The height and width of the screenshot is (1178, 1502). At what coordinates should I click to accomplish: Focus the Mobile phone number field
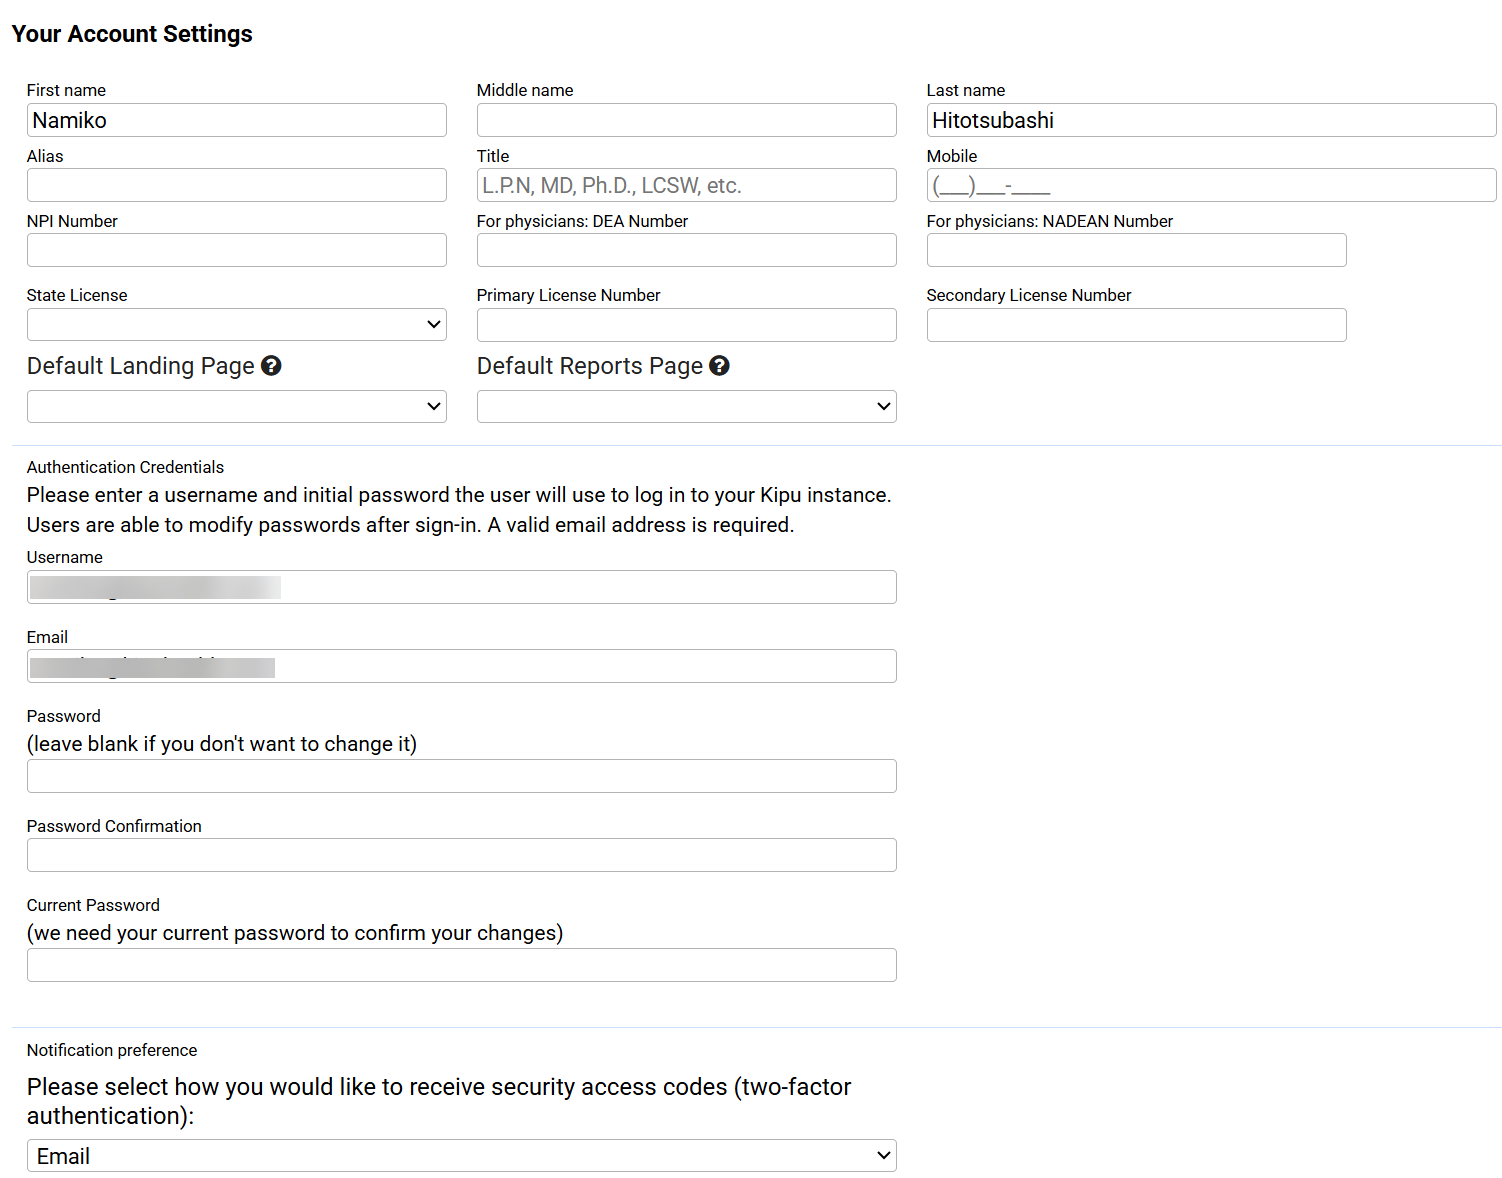[1210, 185]
